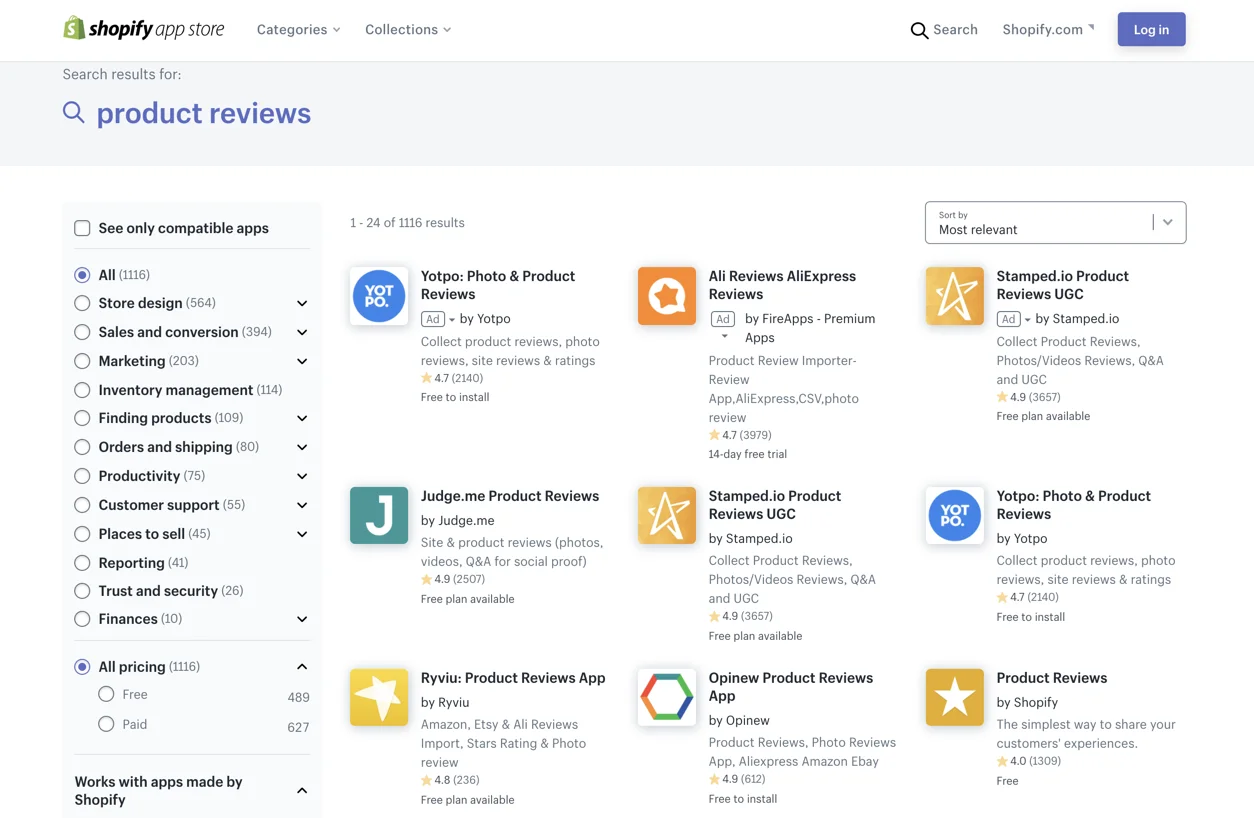Open the Categories menu
This screenshot has width=1254, height=818.
pos(298,29)
